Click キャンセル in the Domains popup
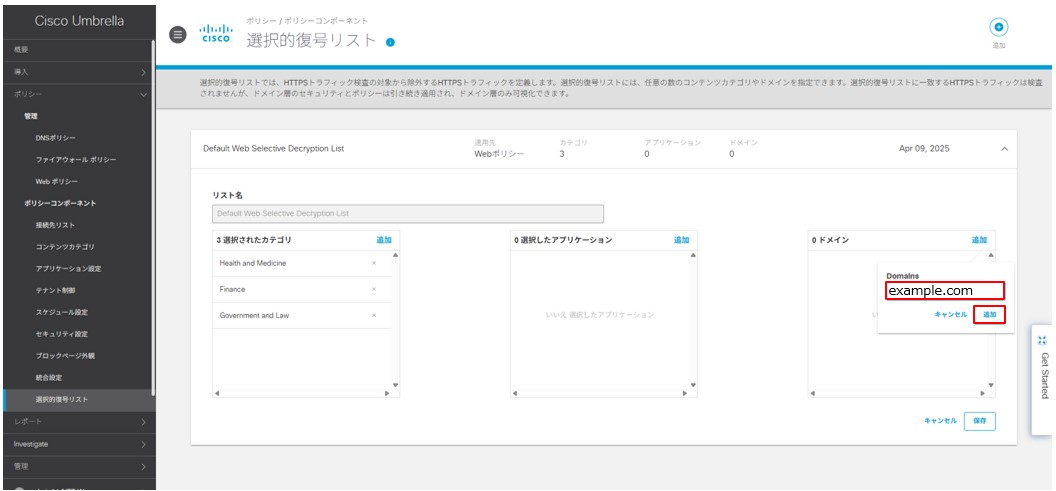Image resolution: width=1056 pixels, height=491 pixels. click(x=950, y=315)
